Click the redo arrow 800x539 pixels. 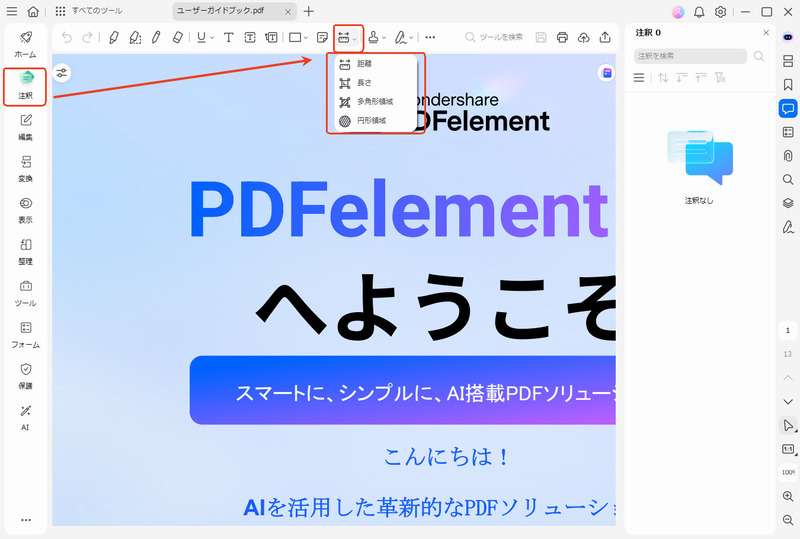pos(88,37)
